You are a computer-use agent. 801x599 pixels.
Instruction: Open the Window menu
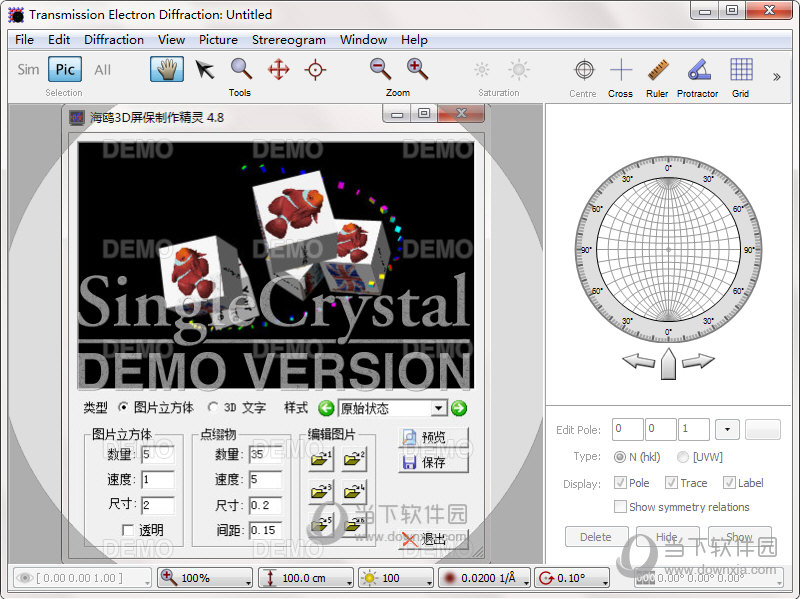point(364,40)
